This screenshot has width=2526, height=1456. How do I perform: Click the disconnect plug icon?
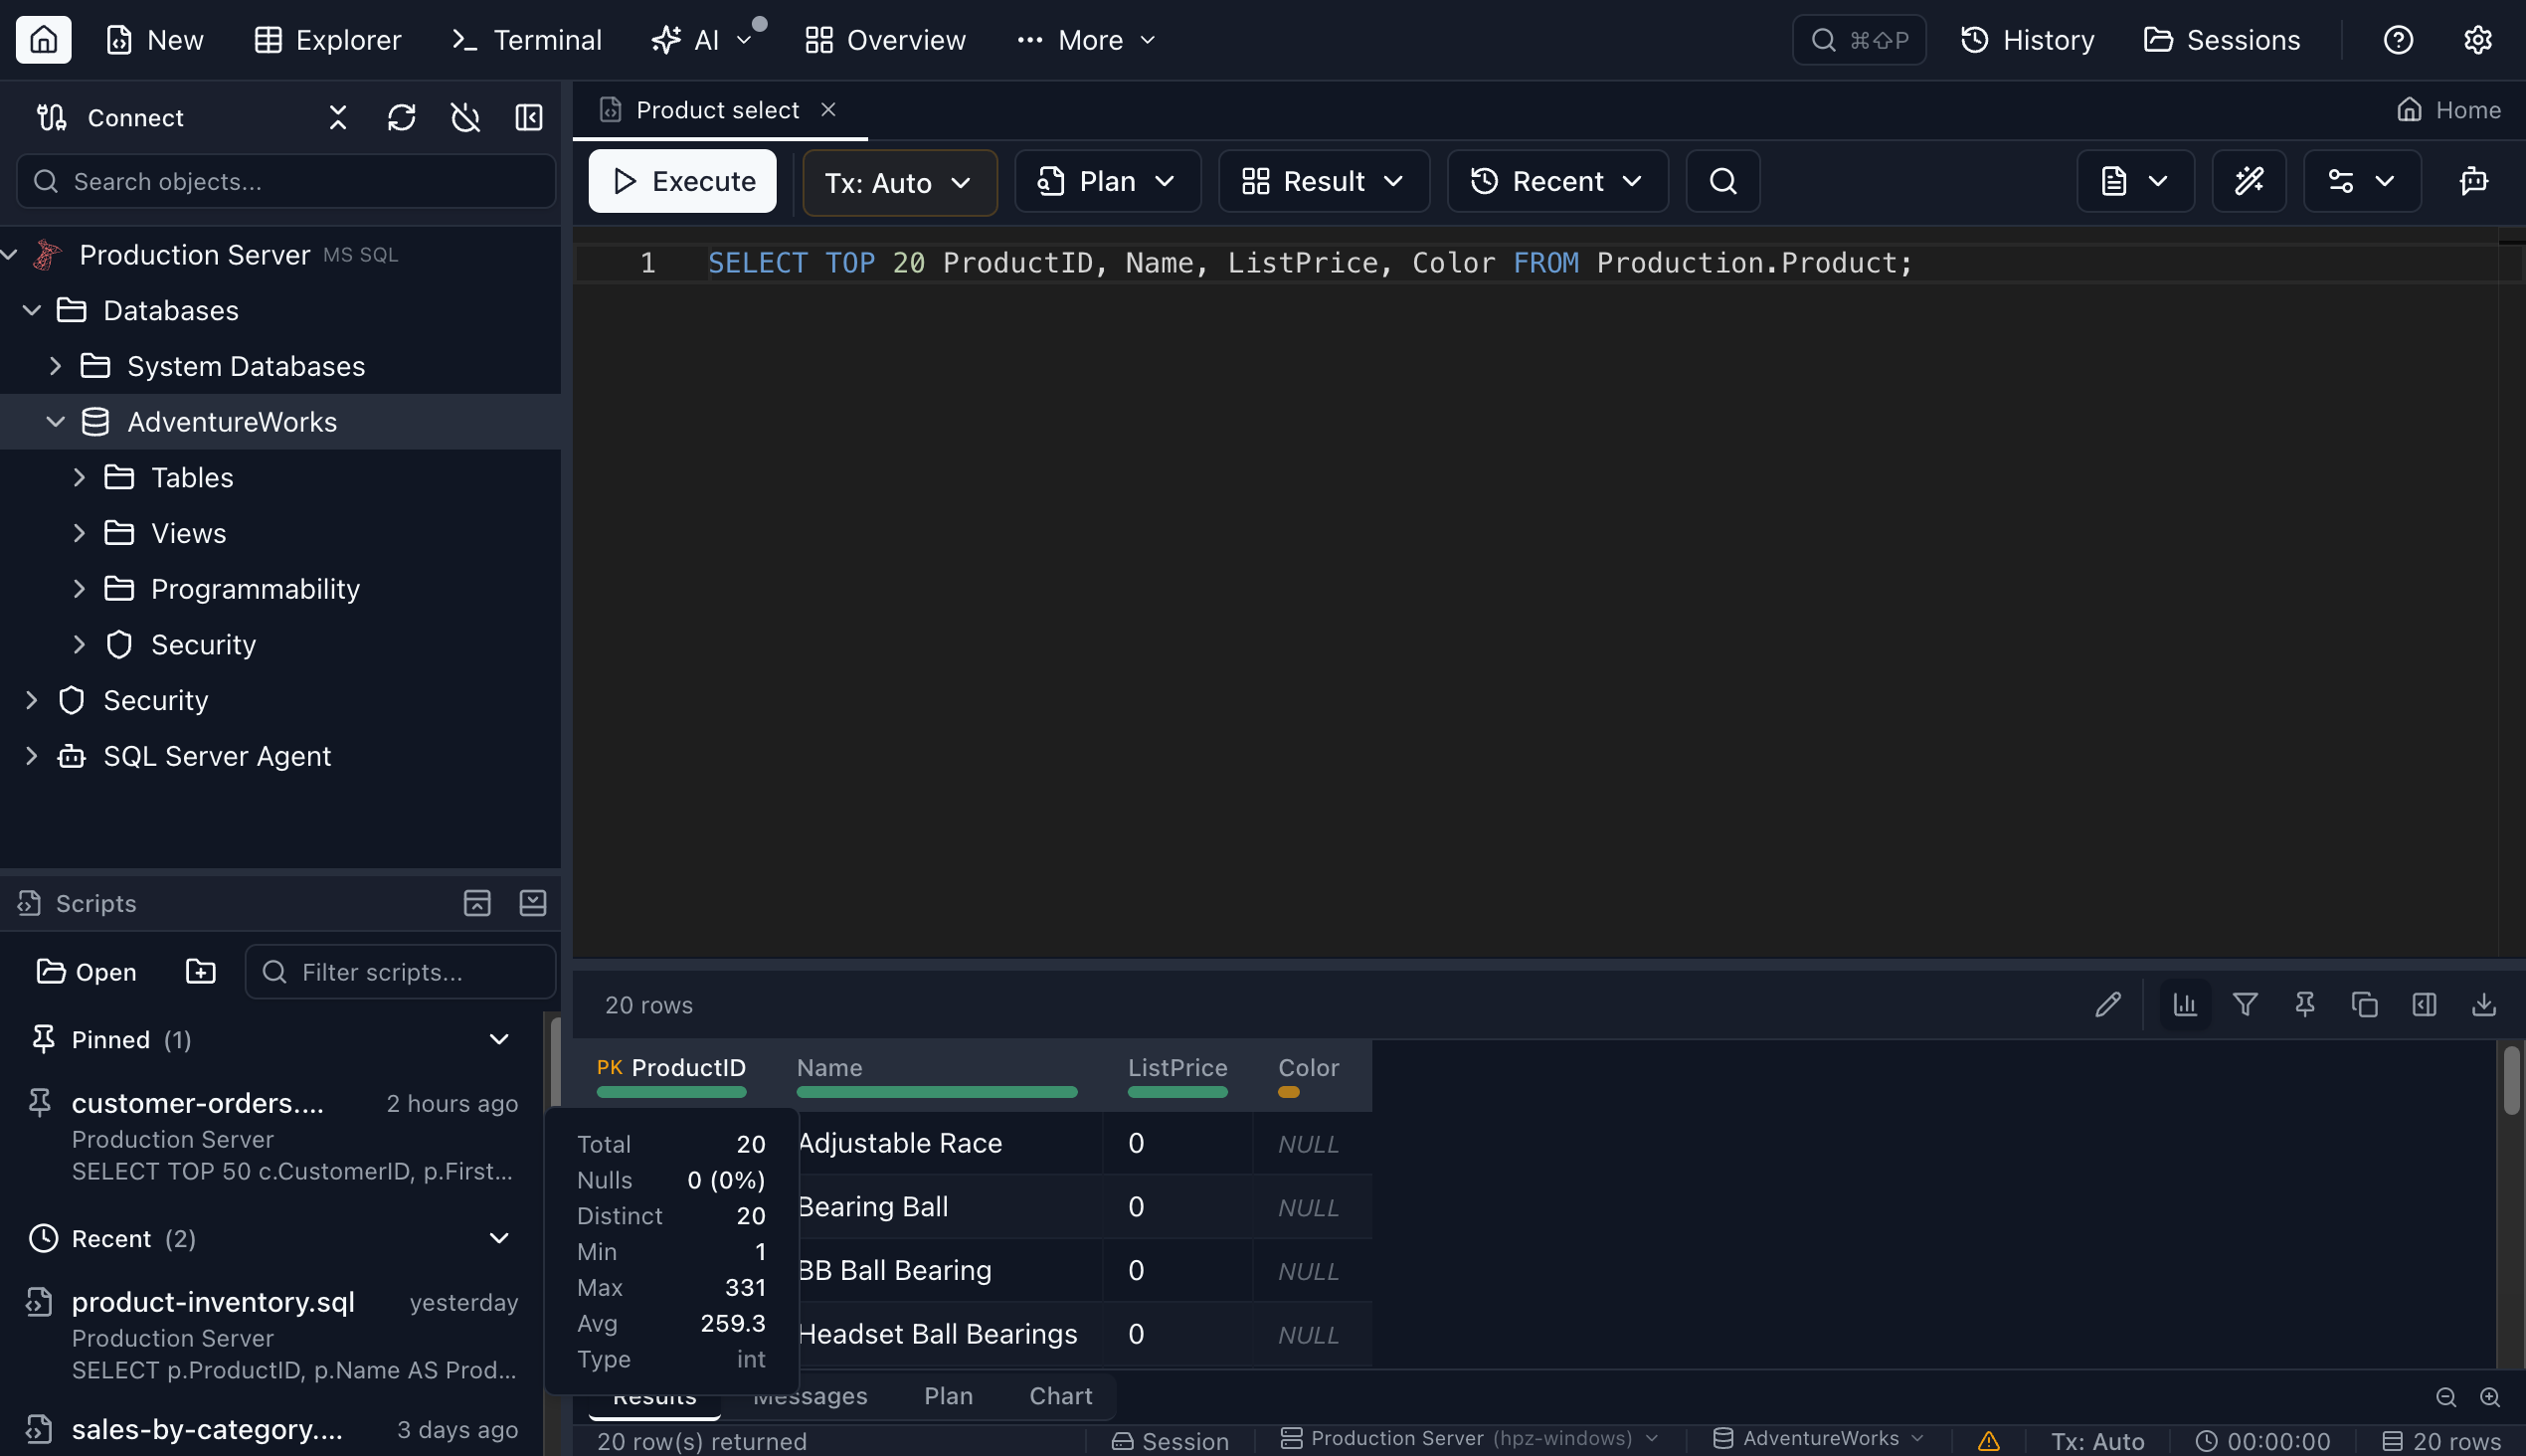coord(465,118)
